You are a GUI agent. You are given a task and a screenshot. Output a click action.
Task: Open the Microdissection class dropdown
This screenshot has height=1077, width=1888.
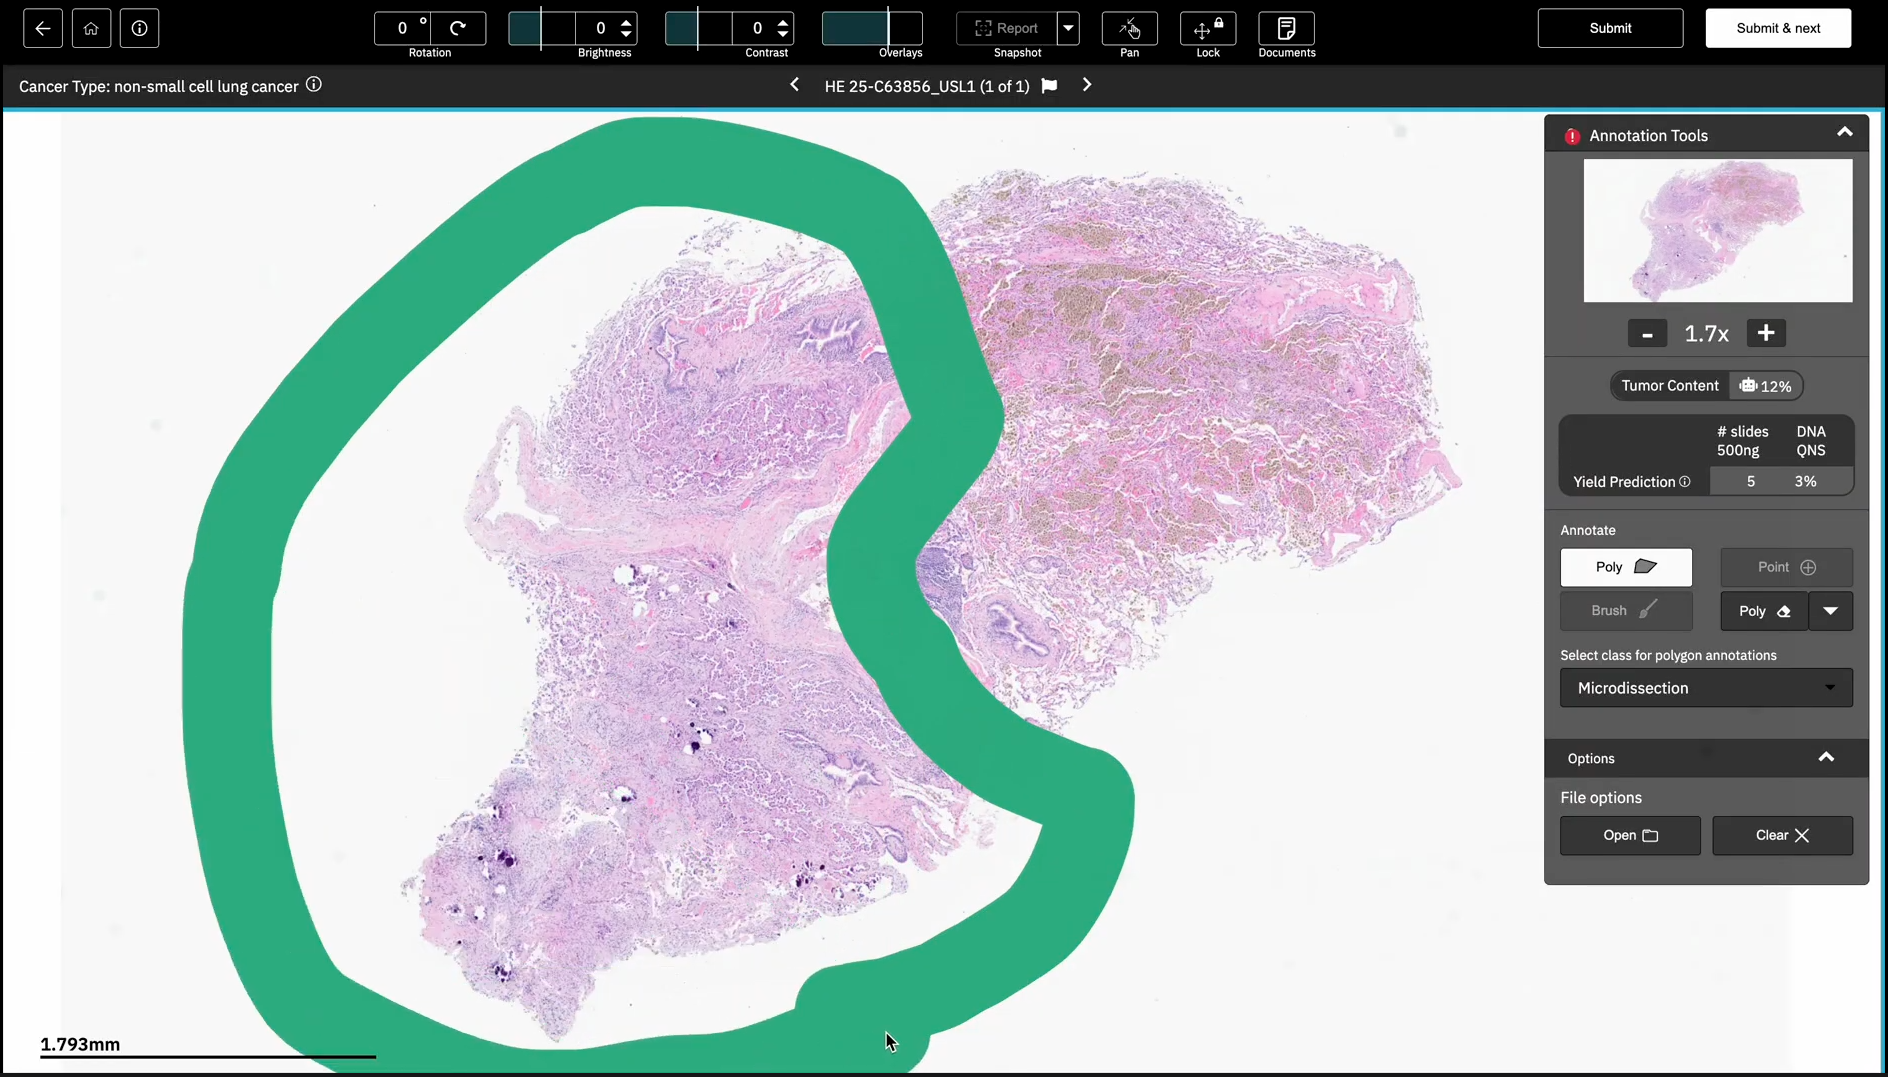pos(1706,688)
